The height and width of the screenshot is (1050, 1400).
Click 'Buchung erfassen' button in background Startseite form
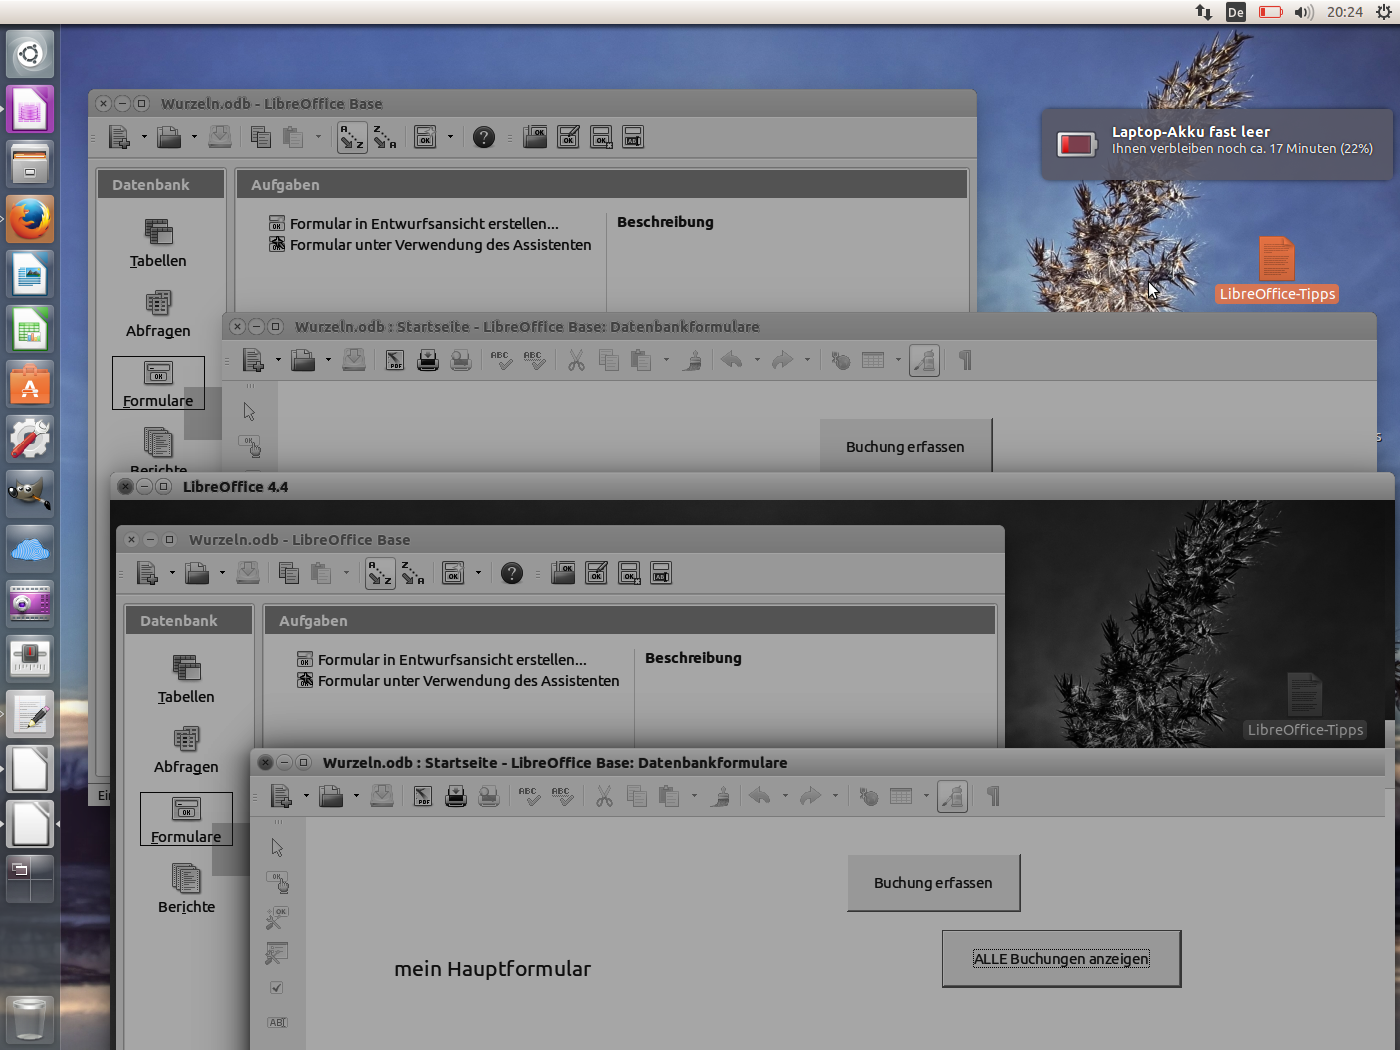coord(905,446)
